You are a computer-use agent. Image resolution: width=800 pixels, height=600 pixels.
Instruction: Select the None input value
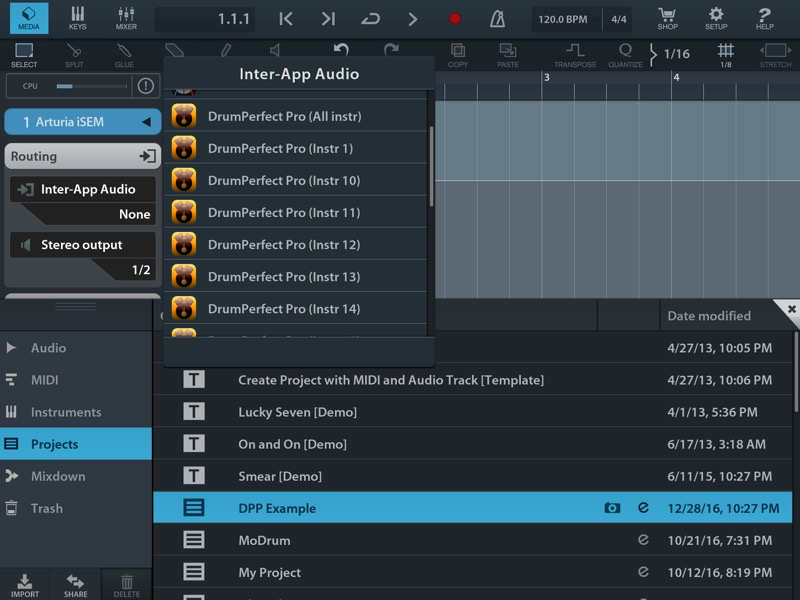pos(135,214)
